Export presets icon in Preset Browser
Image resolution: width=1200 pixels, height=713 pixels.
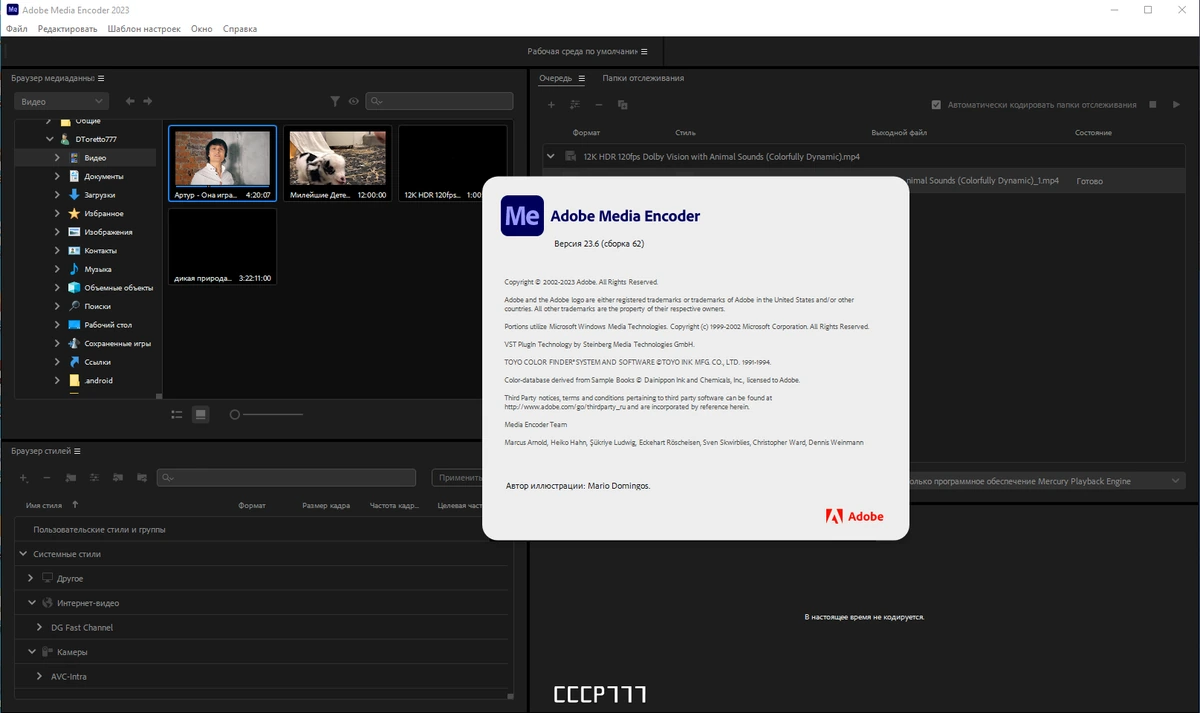[142, 478]
